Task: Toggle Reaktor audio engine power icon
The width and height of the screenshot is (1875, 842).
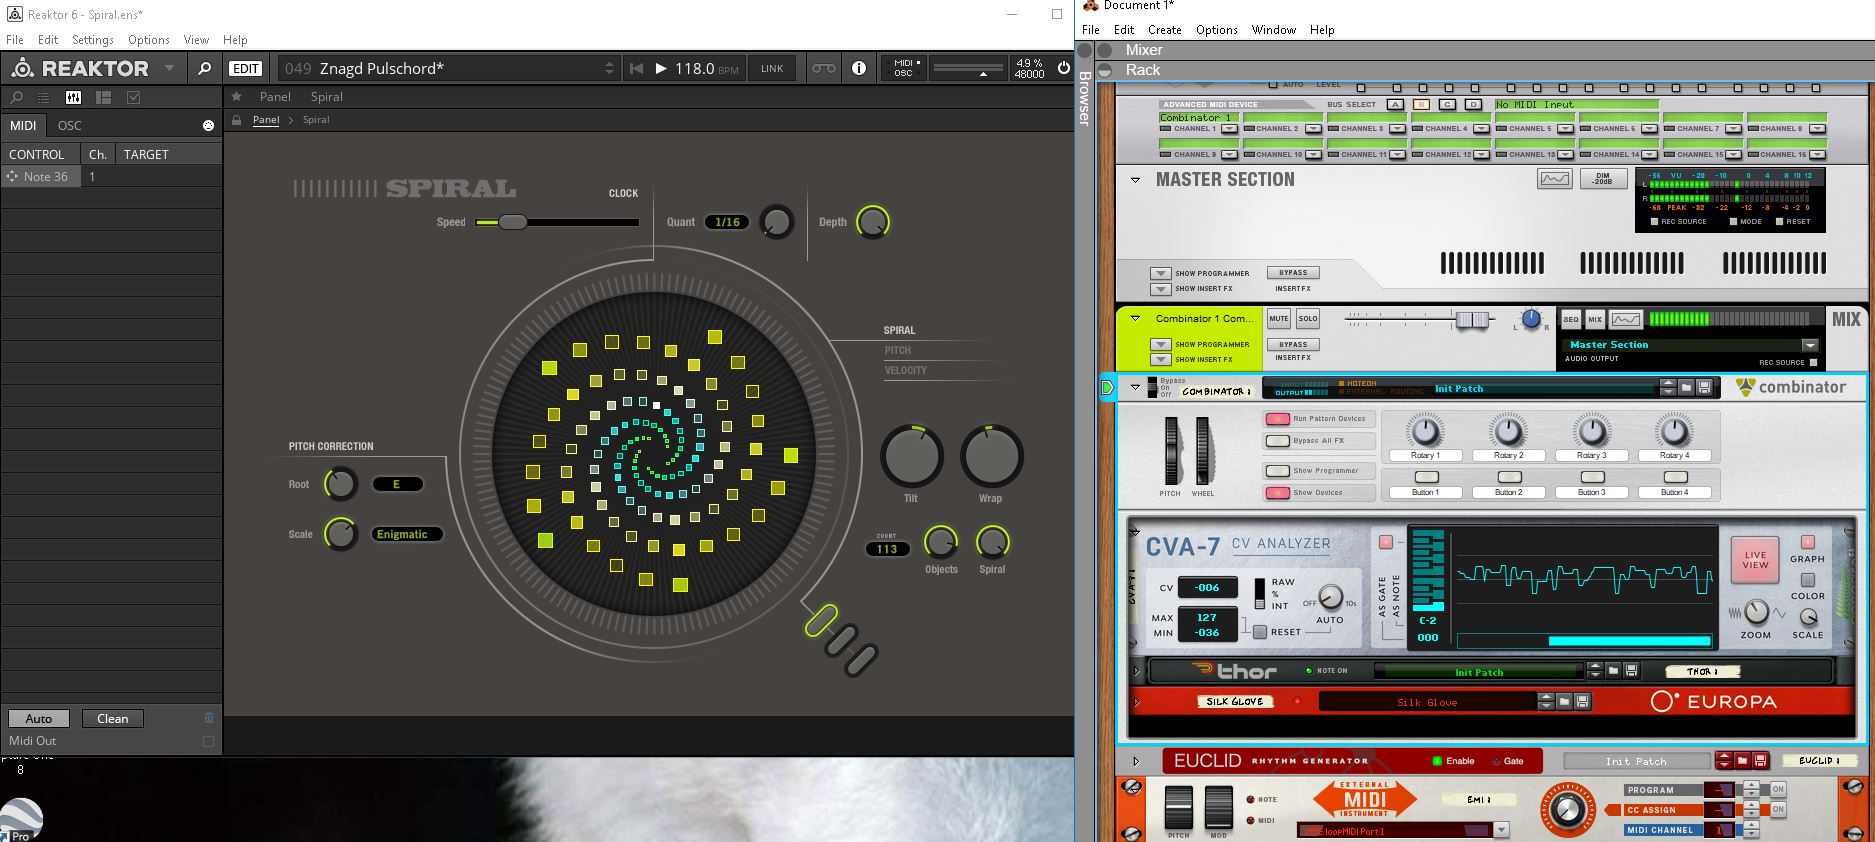Action: (1062, 68)
